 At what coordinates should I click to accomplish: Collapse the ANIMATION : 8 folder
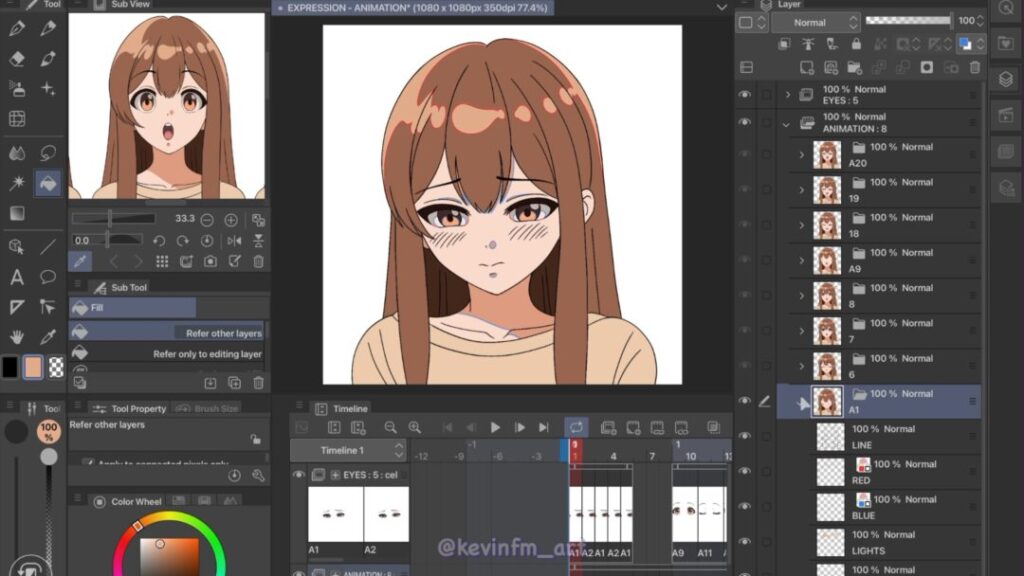[787, 124]
